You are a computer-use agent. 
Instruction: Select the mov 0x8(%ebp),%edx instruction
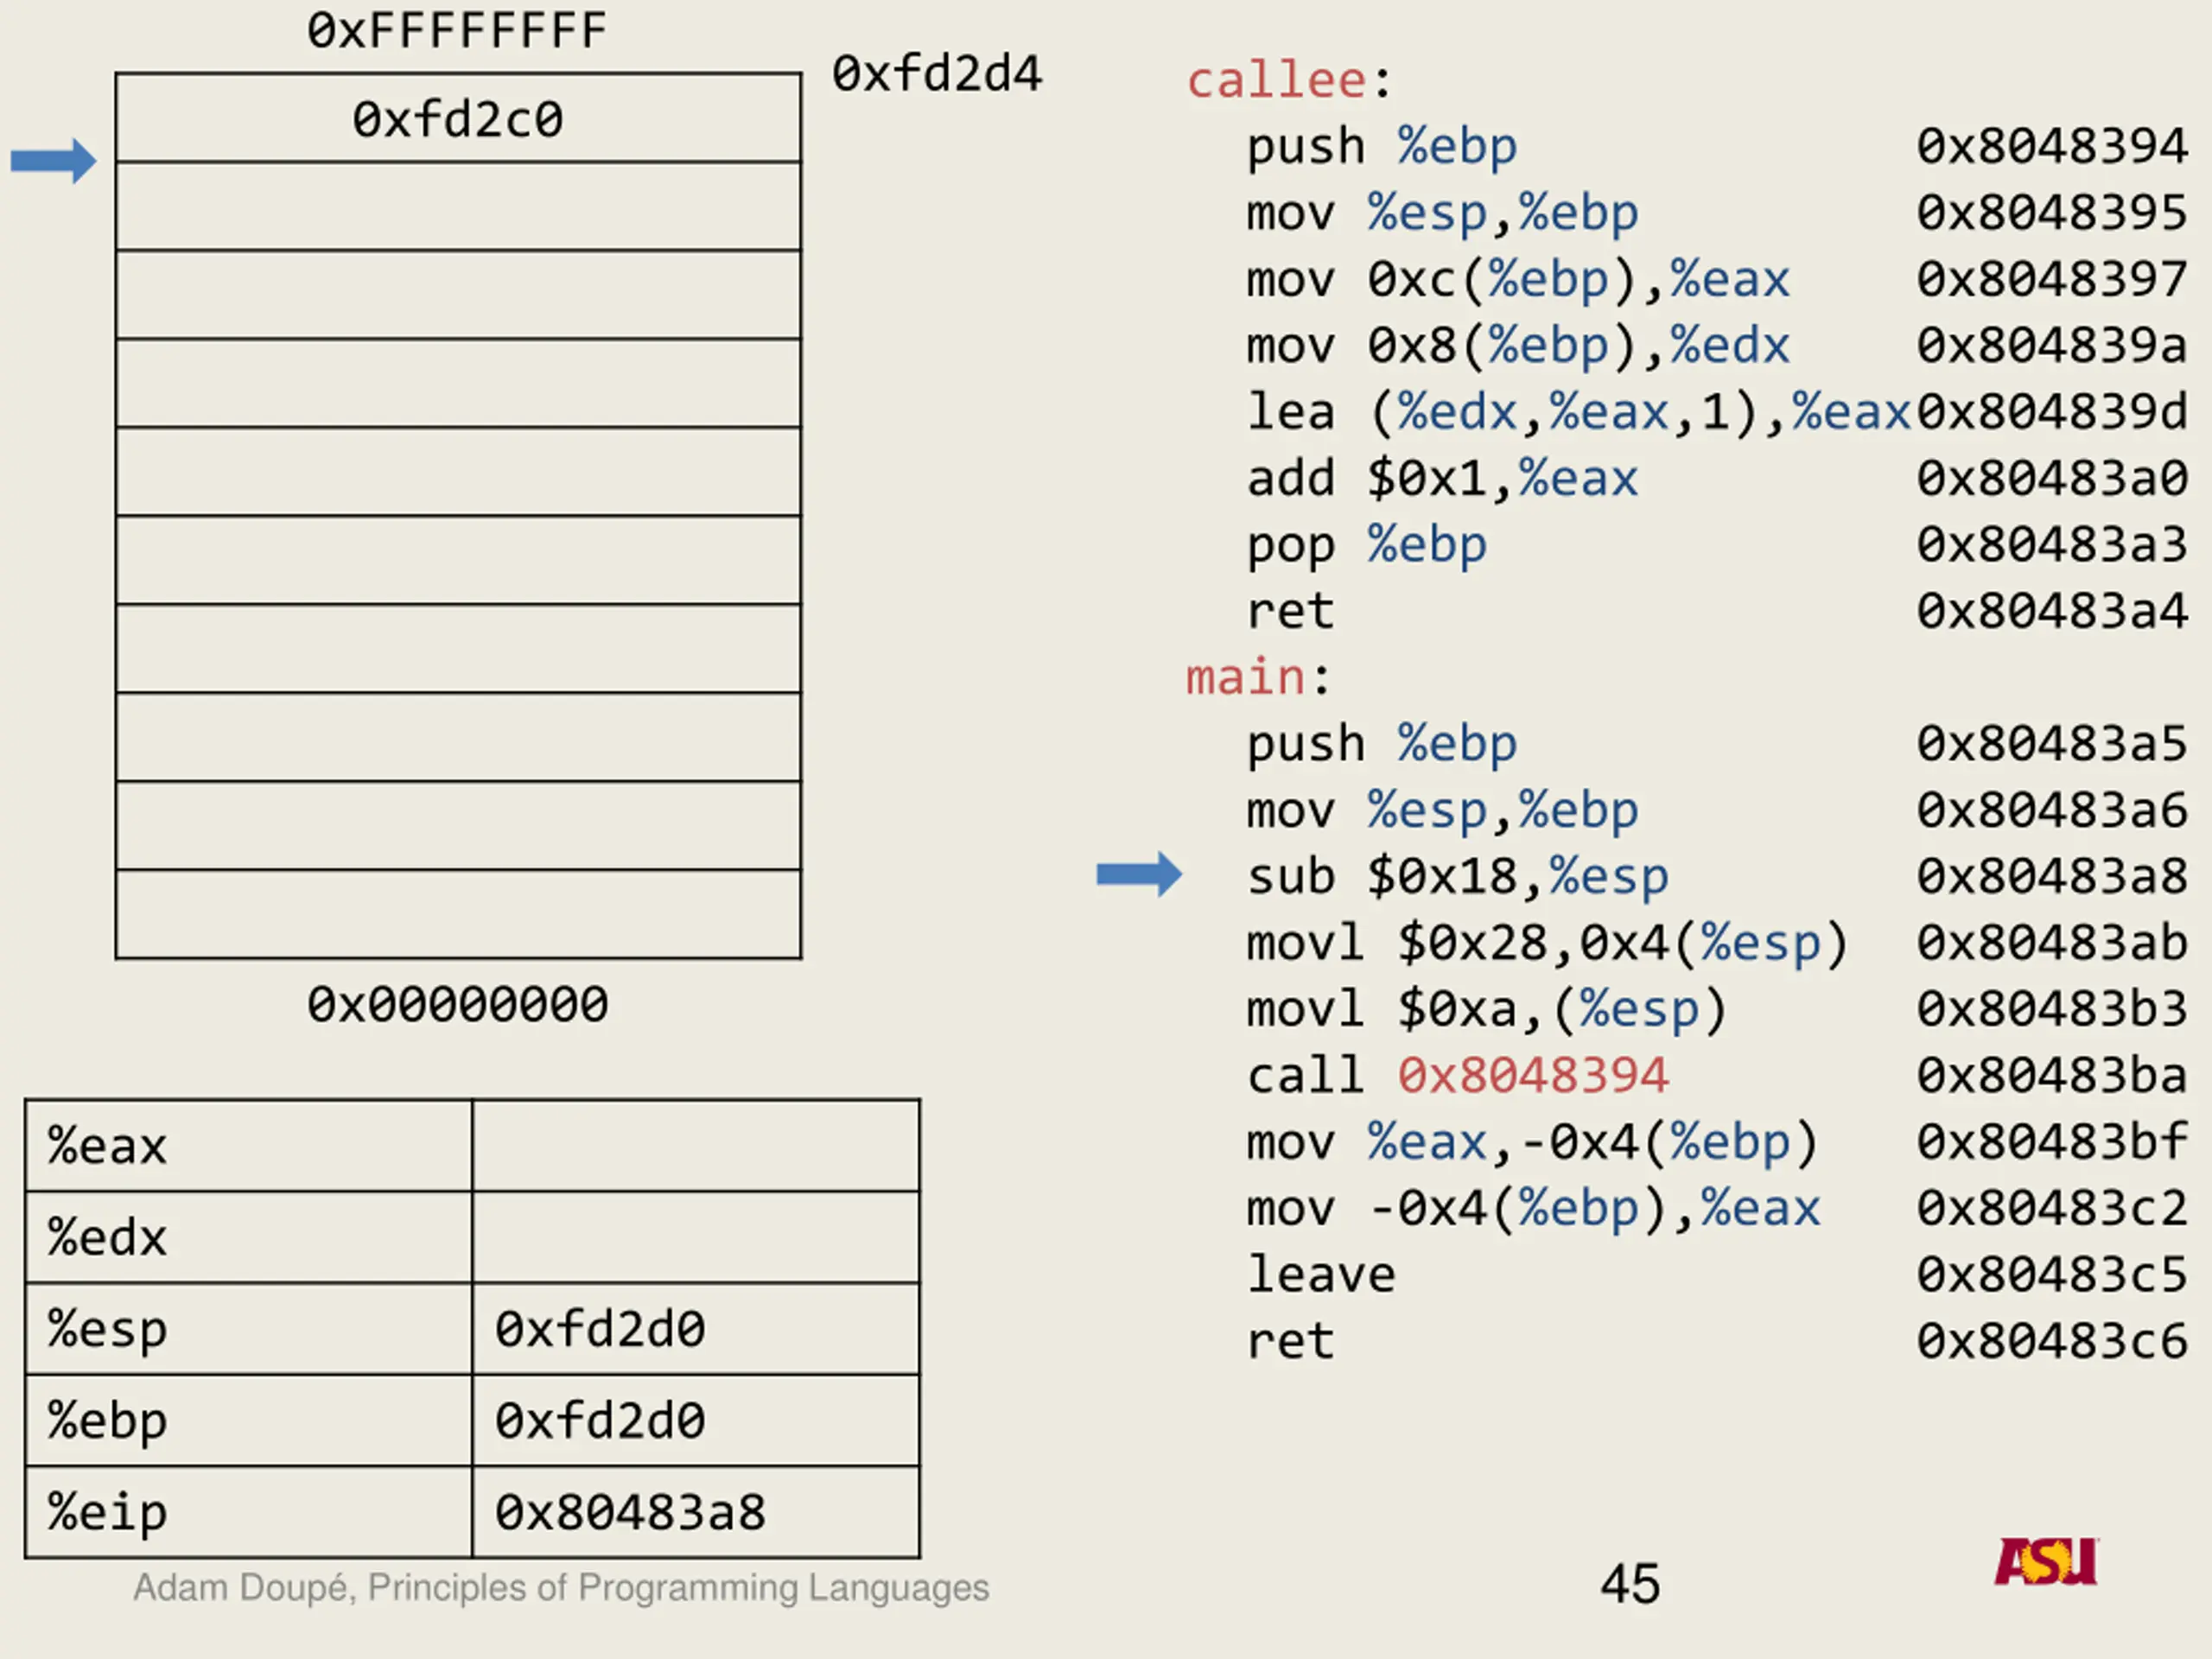click(x=1518, y=346)
